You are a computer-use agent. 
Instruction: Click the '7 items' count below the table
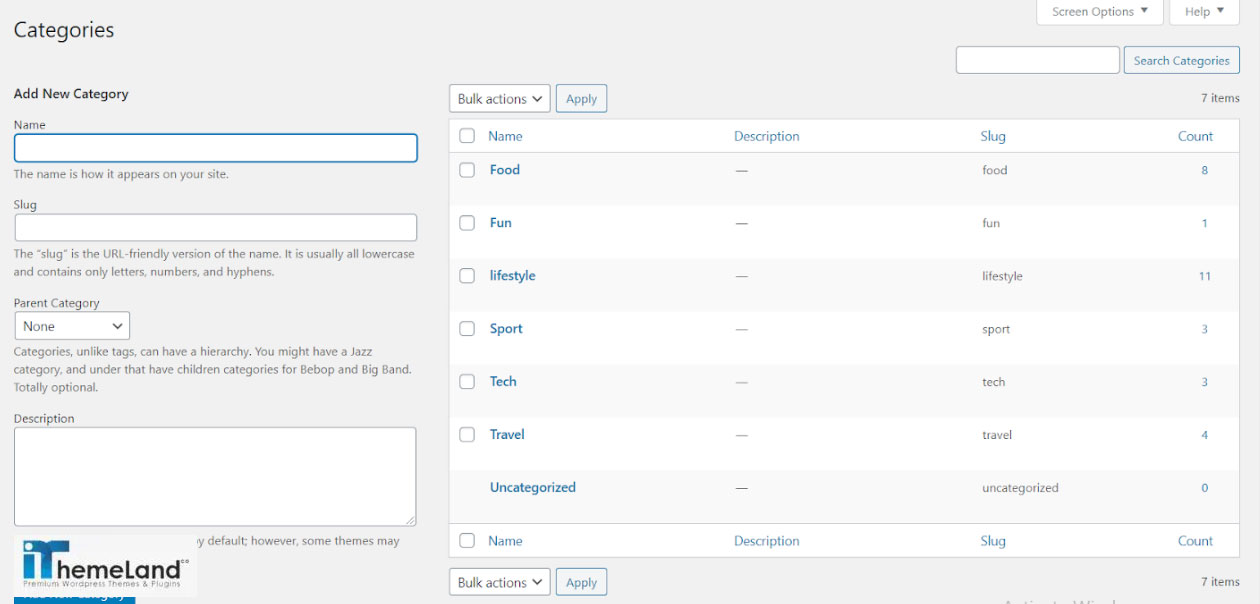click(x=1220, y=581)
